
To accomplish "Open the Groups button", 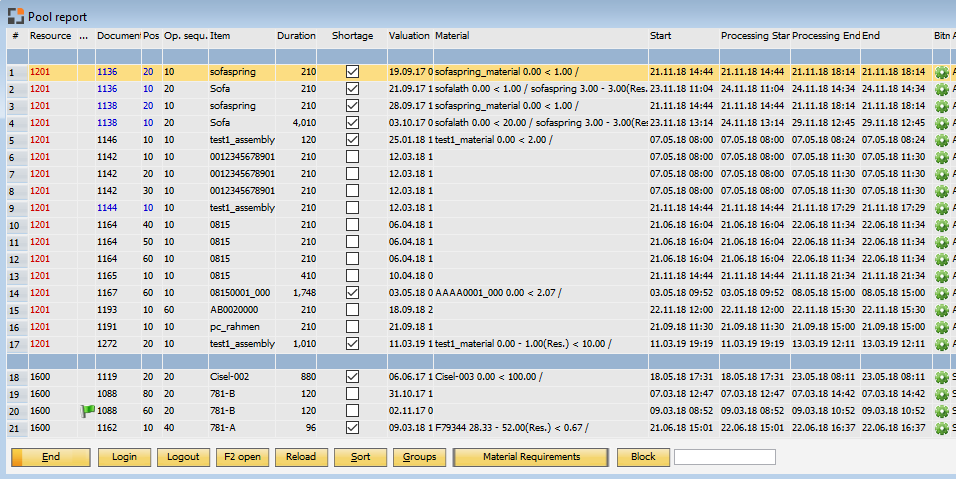I will pos(418,457).
